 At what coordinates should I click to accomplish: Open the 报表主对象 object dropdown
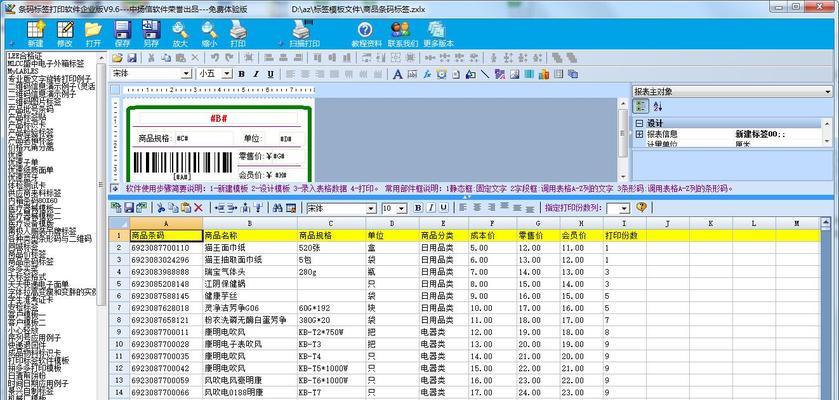click(x=828, y=91)
